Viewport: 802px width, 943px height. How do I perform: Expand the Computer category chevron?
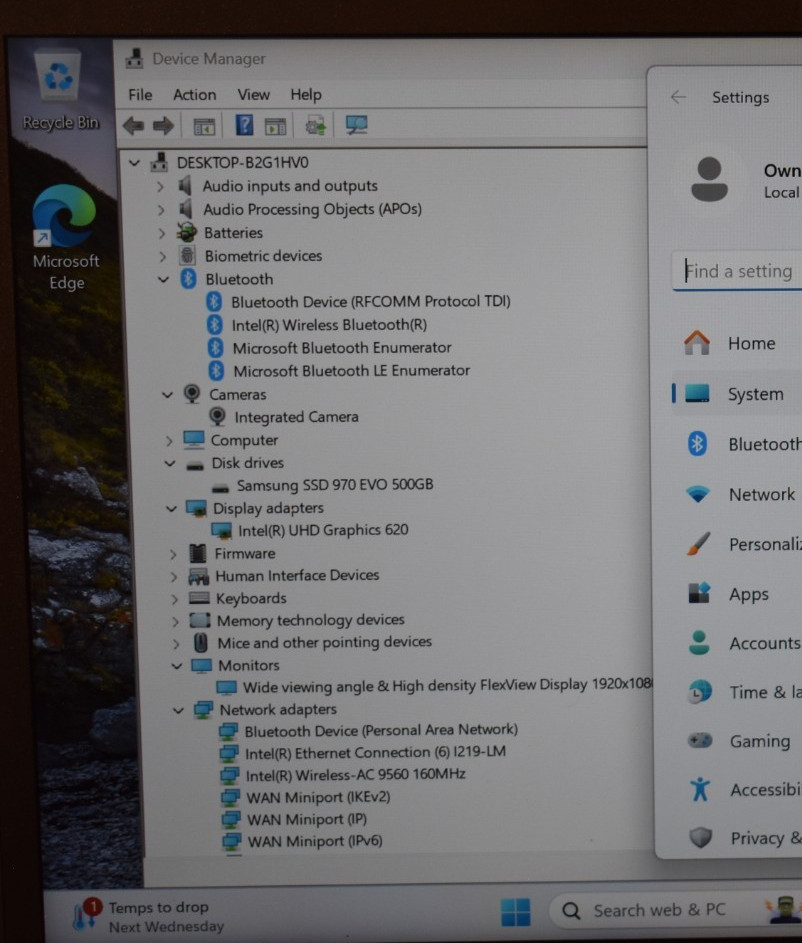pos(169,441)
